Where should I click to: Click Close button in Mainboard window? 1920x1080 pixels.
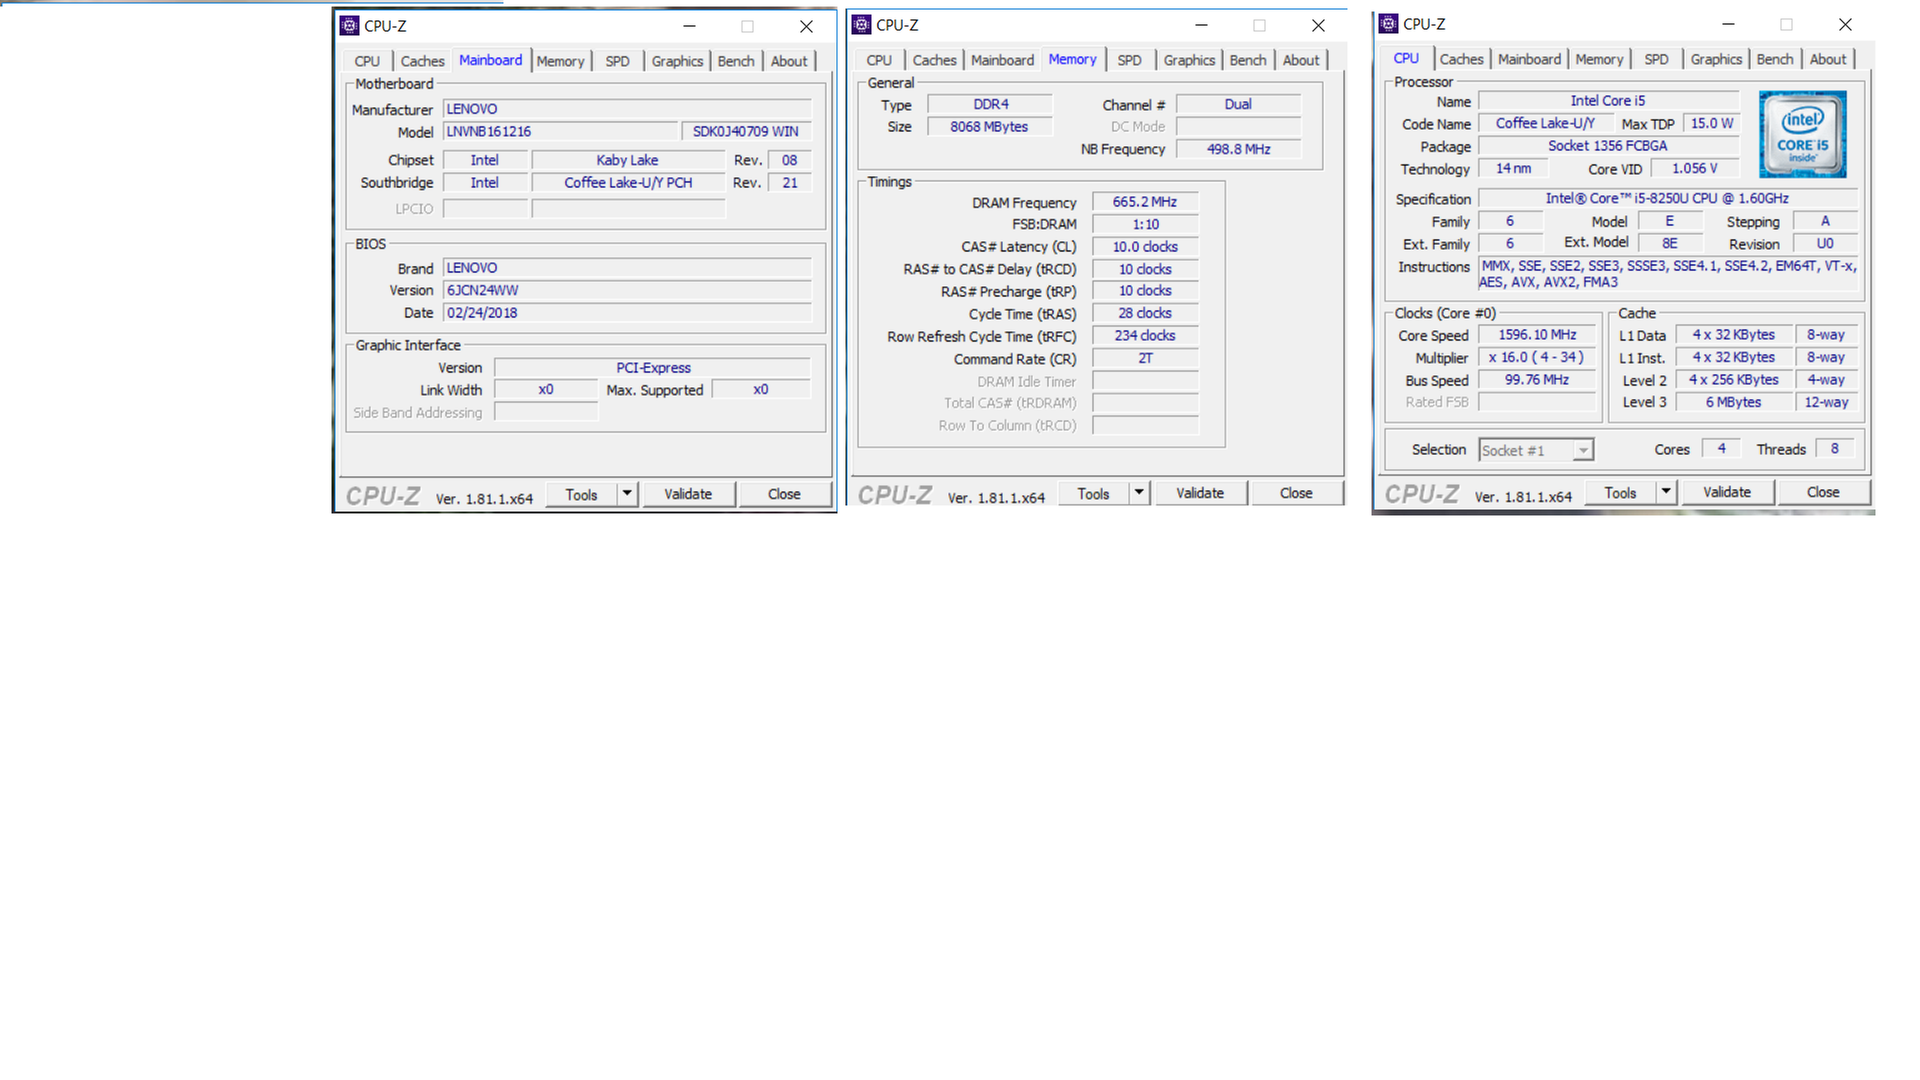click(784, 494)
